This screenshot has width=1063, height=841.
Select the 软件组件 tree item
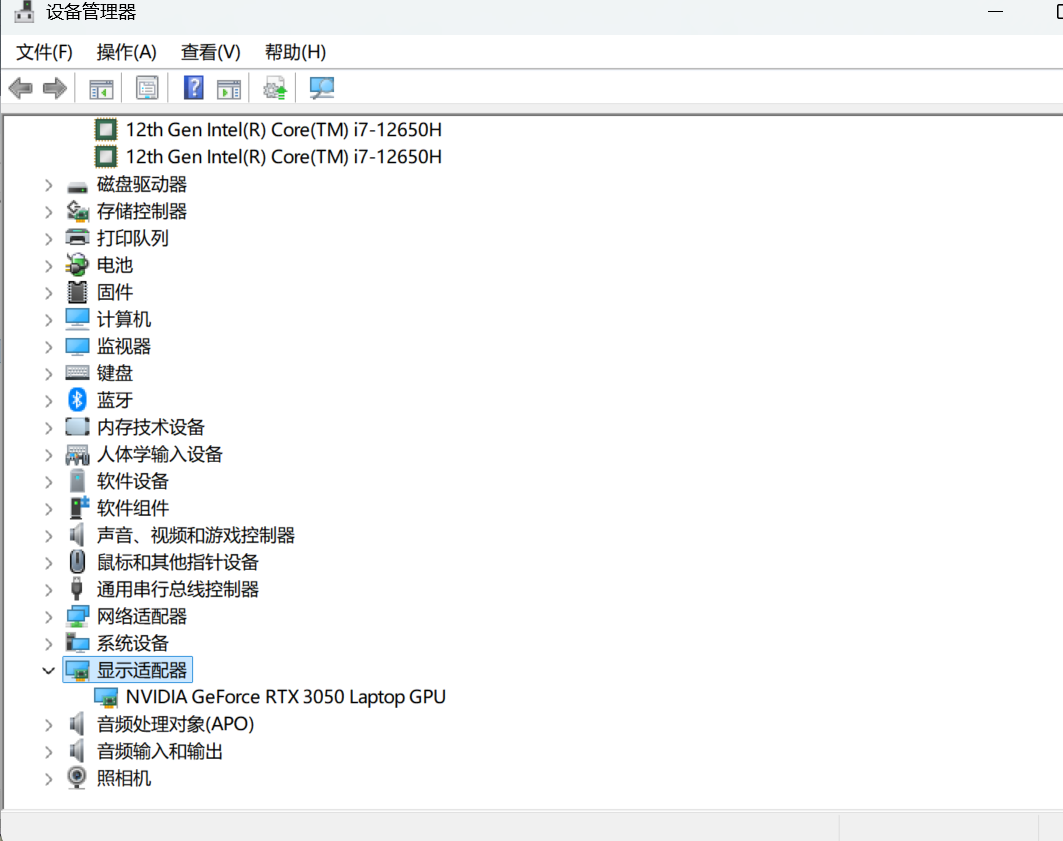tap(132, 508)
